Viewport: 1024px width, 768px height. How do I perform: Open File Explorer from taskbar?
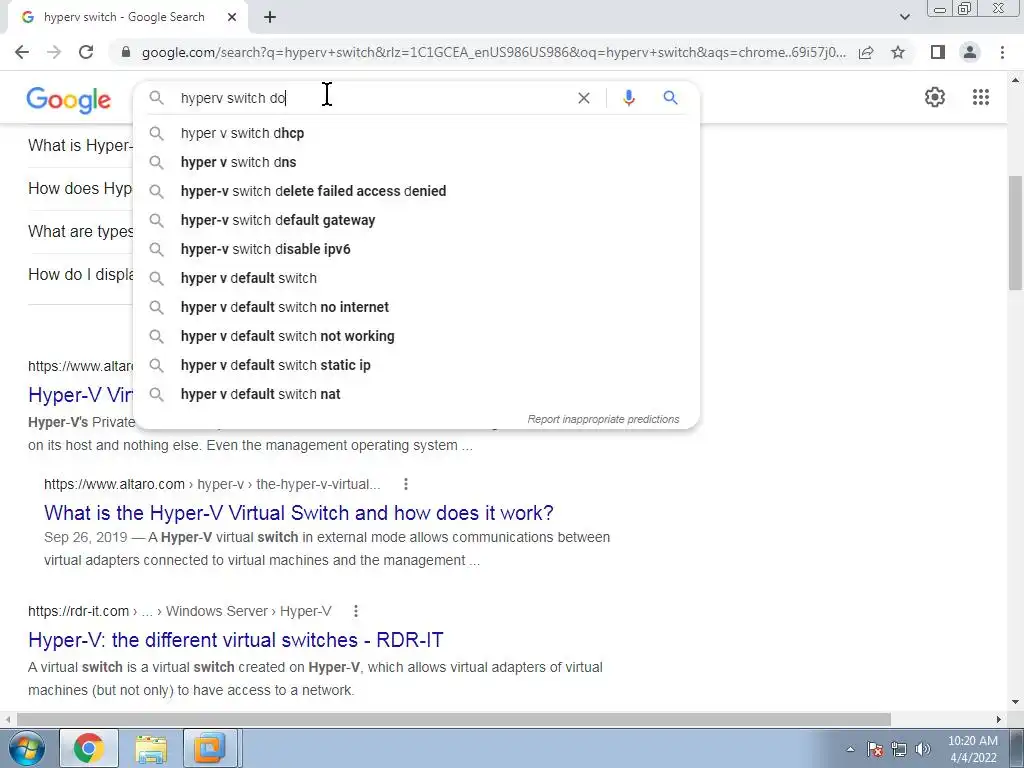coord(151,748)
